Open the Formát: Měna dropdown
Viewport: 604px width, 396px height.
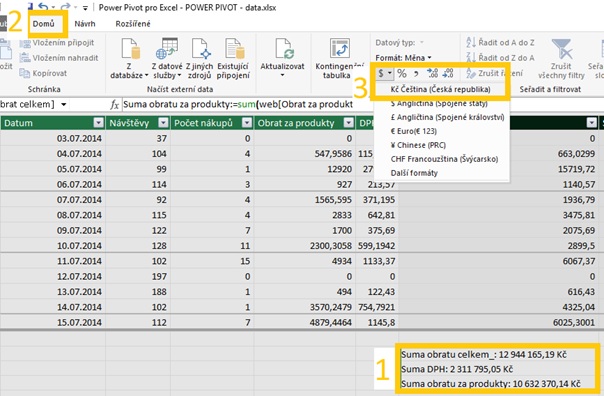coord(403,58)
